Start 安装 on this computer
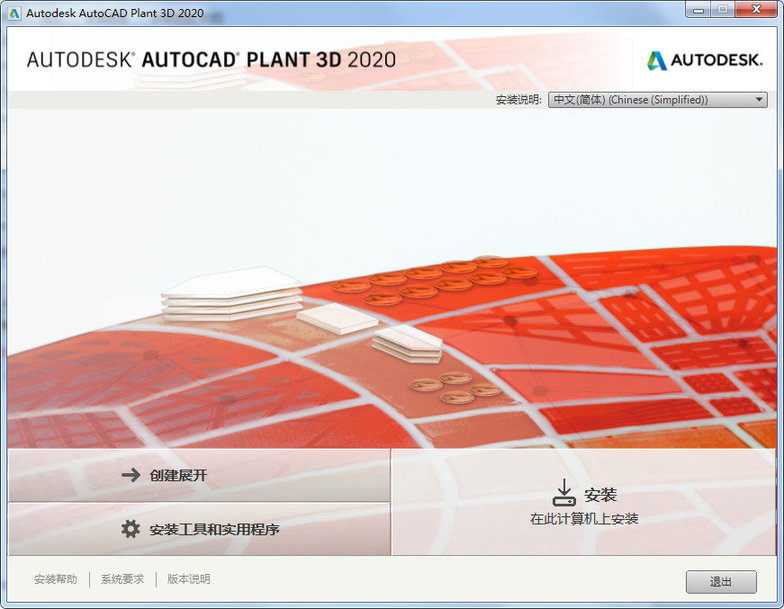 (x=584, y=502)
